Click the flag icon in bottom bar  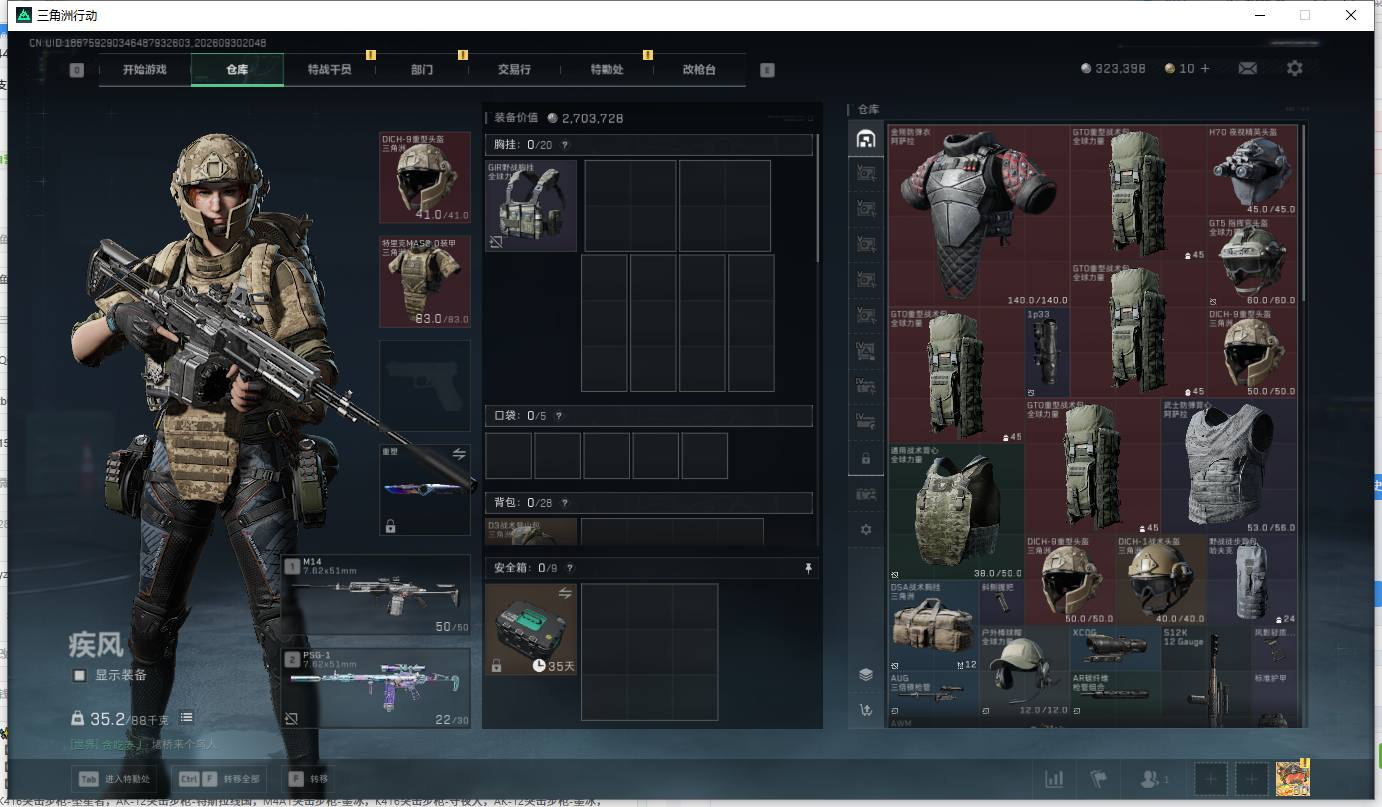1100,779
